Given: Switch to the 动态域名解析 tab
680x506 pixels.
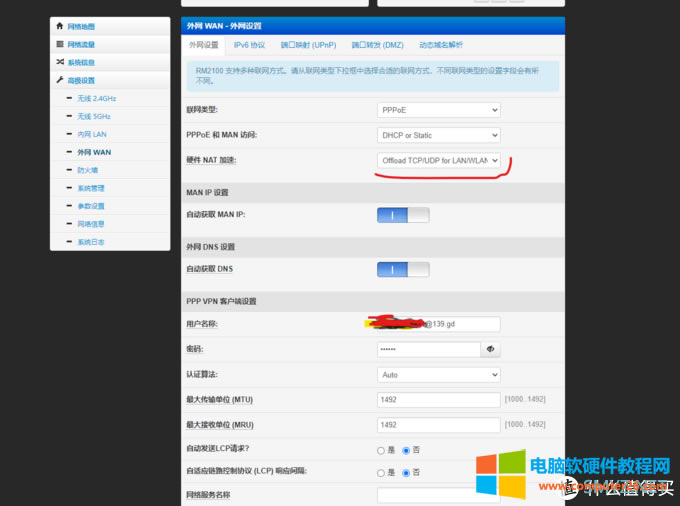Looking at the screenshot, I should (x=441, y=45).
